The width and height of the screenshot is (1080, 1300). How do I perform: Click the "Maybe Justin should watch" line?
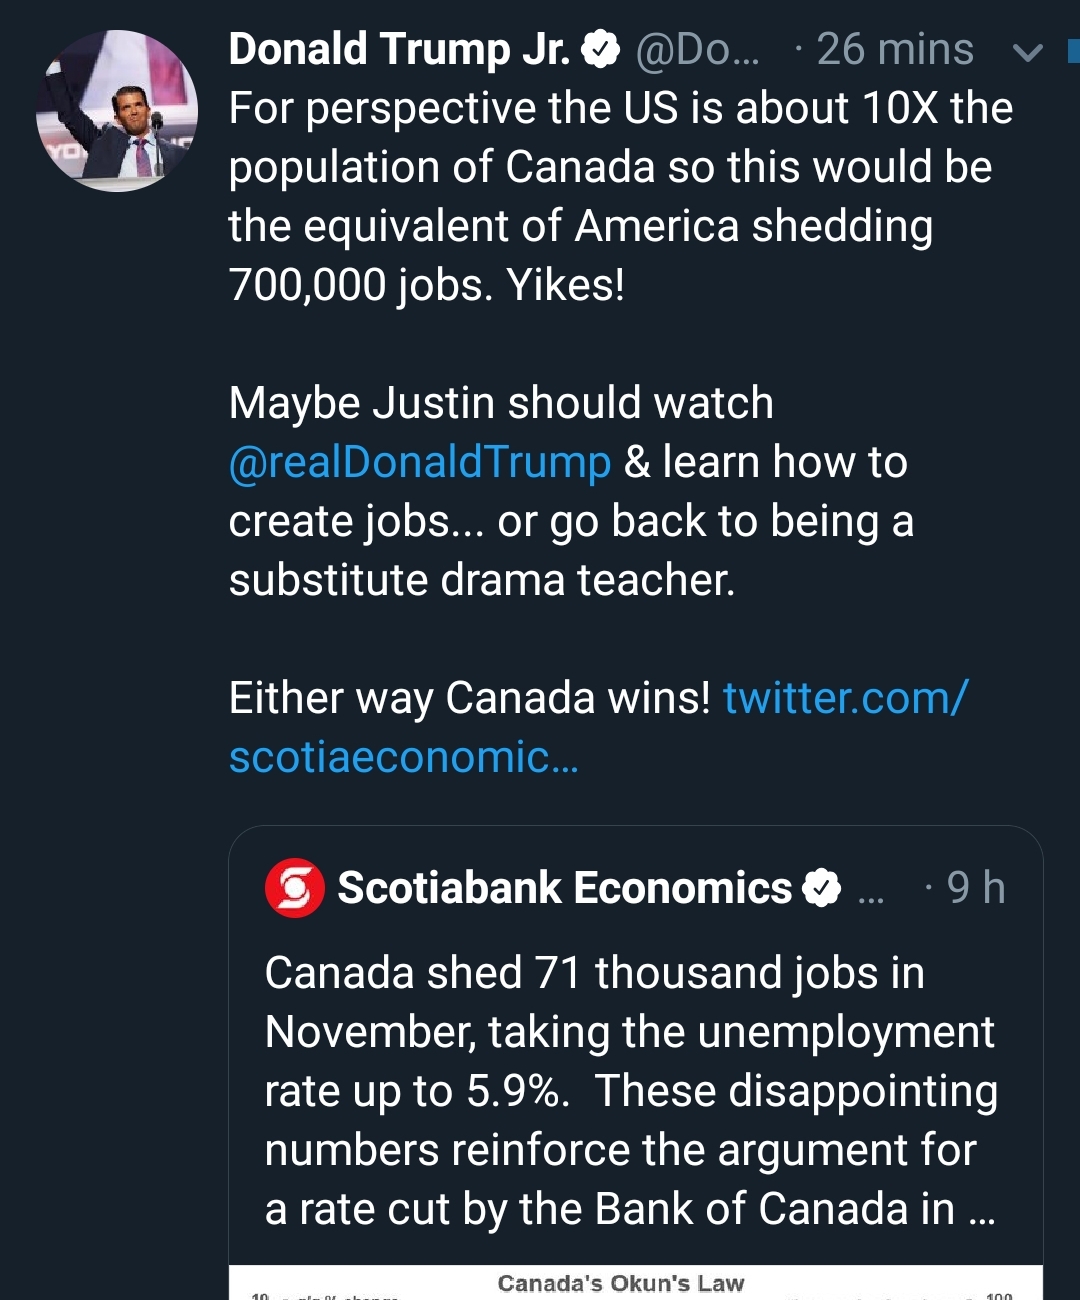[x=501, y=403]
